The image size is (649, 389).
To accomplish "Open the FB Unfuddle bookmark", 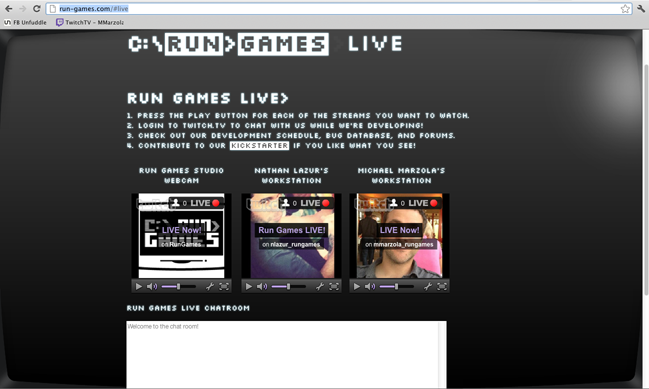I will pos(25,22).
